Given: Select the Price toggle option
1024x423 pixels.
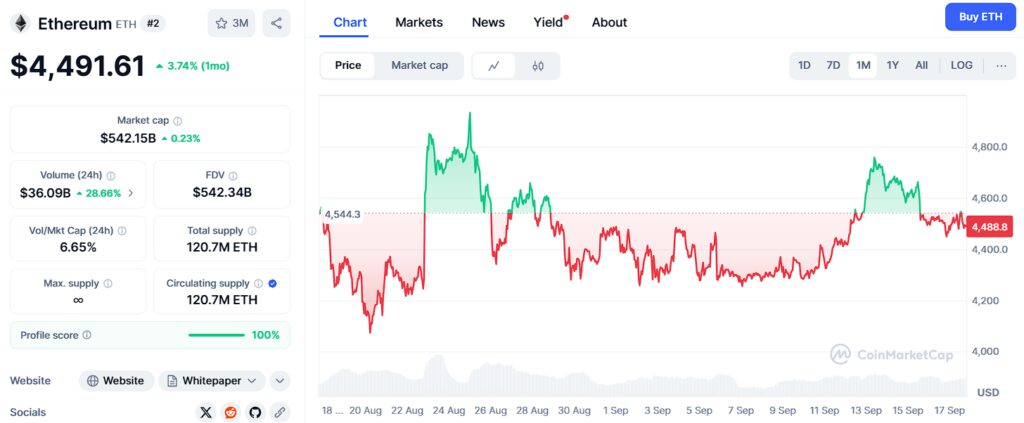Looking at the screenshot, I should coord(348,66).
